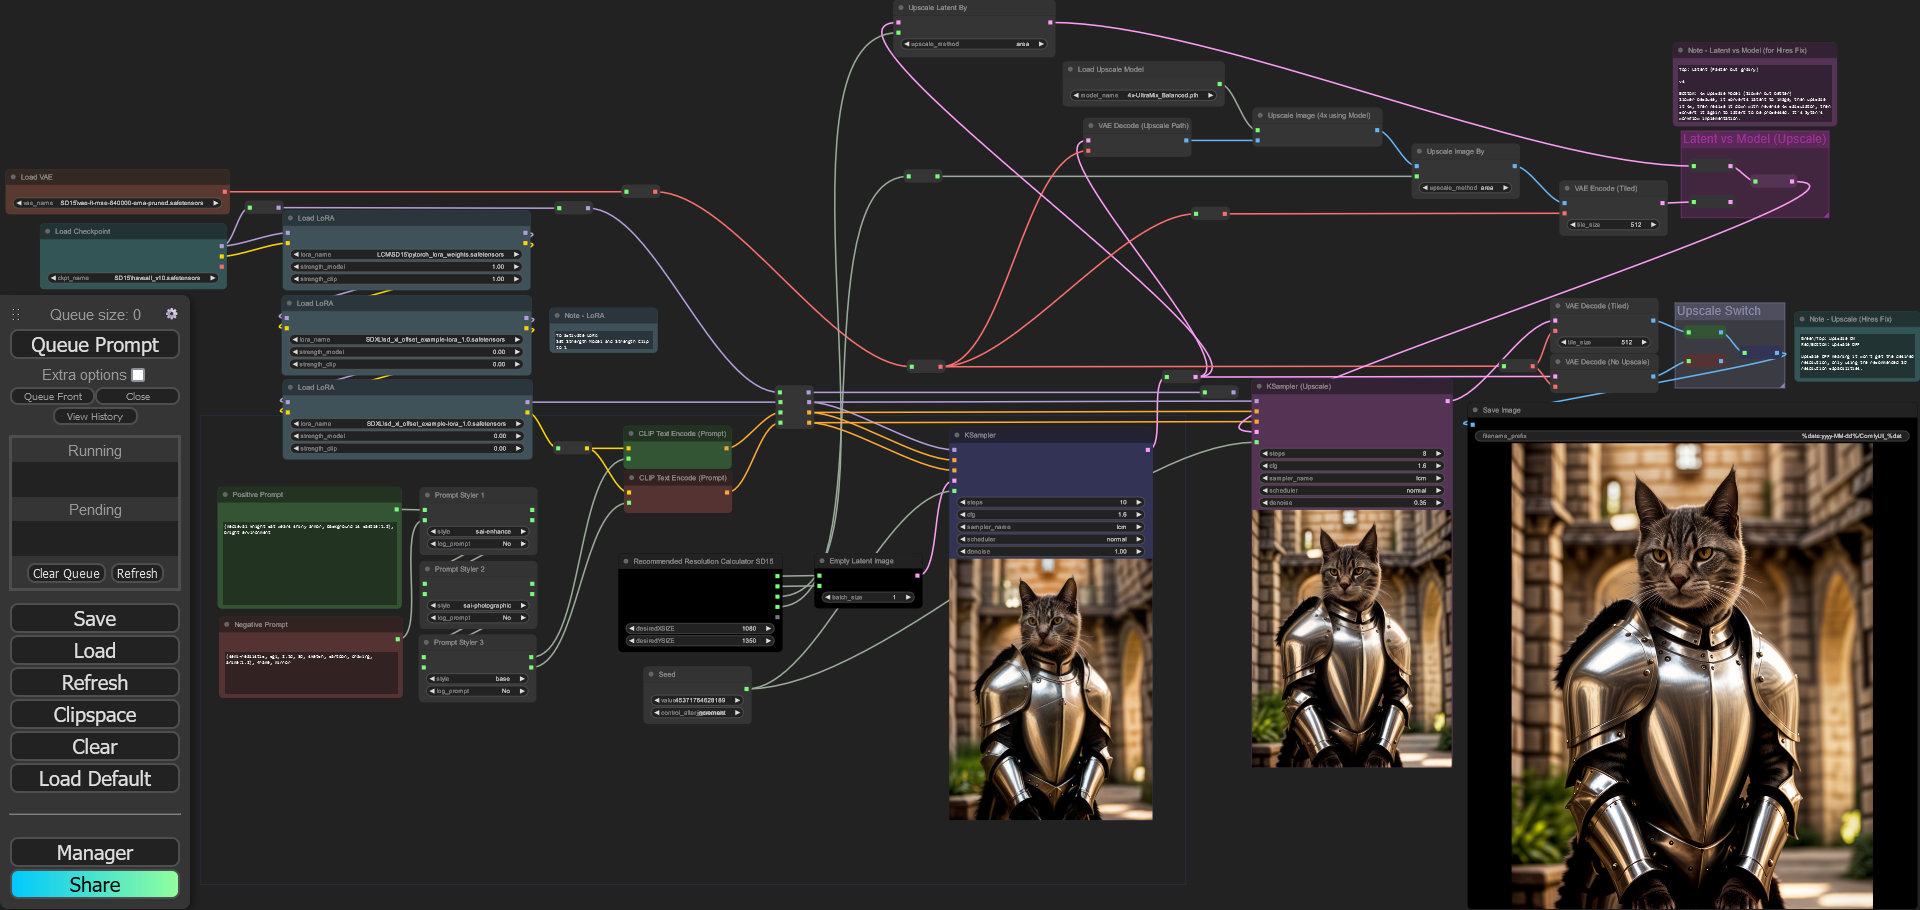
Task: Click the collapse dot on Recommended Resolution Calculator SD15
Action: [626, 561]
